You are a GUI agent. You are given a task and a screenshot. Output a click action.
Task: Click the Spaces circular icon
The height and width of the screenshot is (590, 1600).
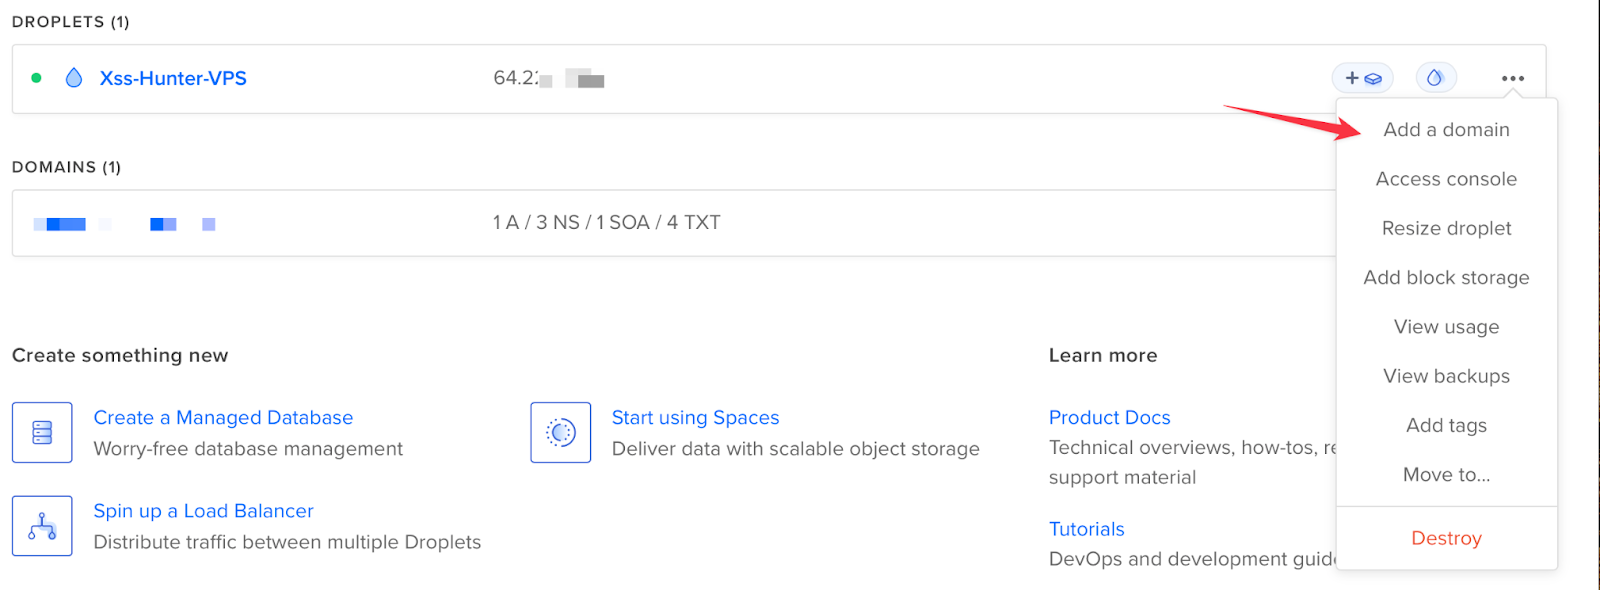click(561, 433)
